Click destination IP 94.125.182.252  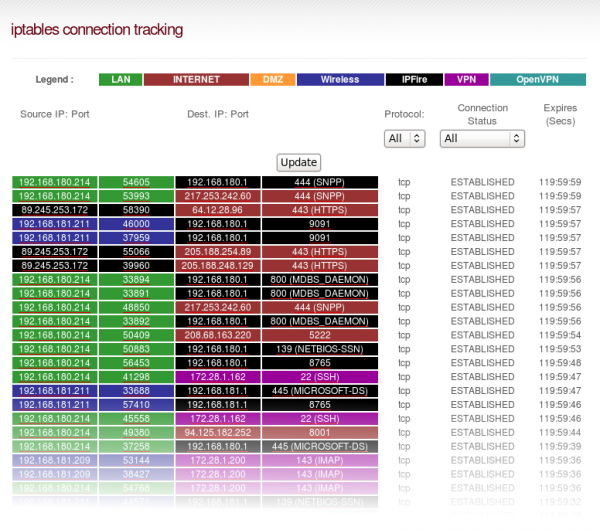tap(218, 432)
